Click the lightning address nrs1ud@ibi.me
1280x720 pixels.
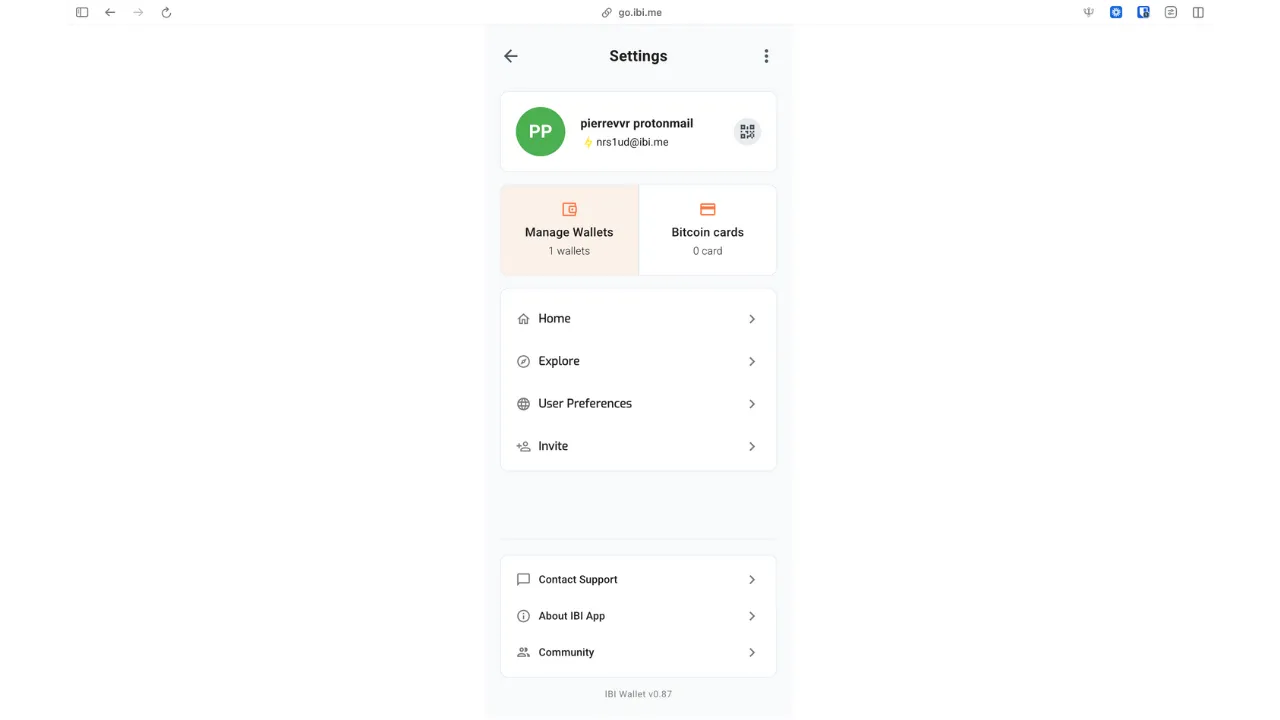[632, 142]
